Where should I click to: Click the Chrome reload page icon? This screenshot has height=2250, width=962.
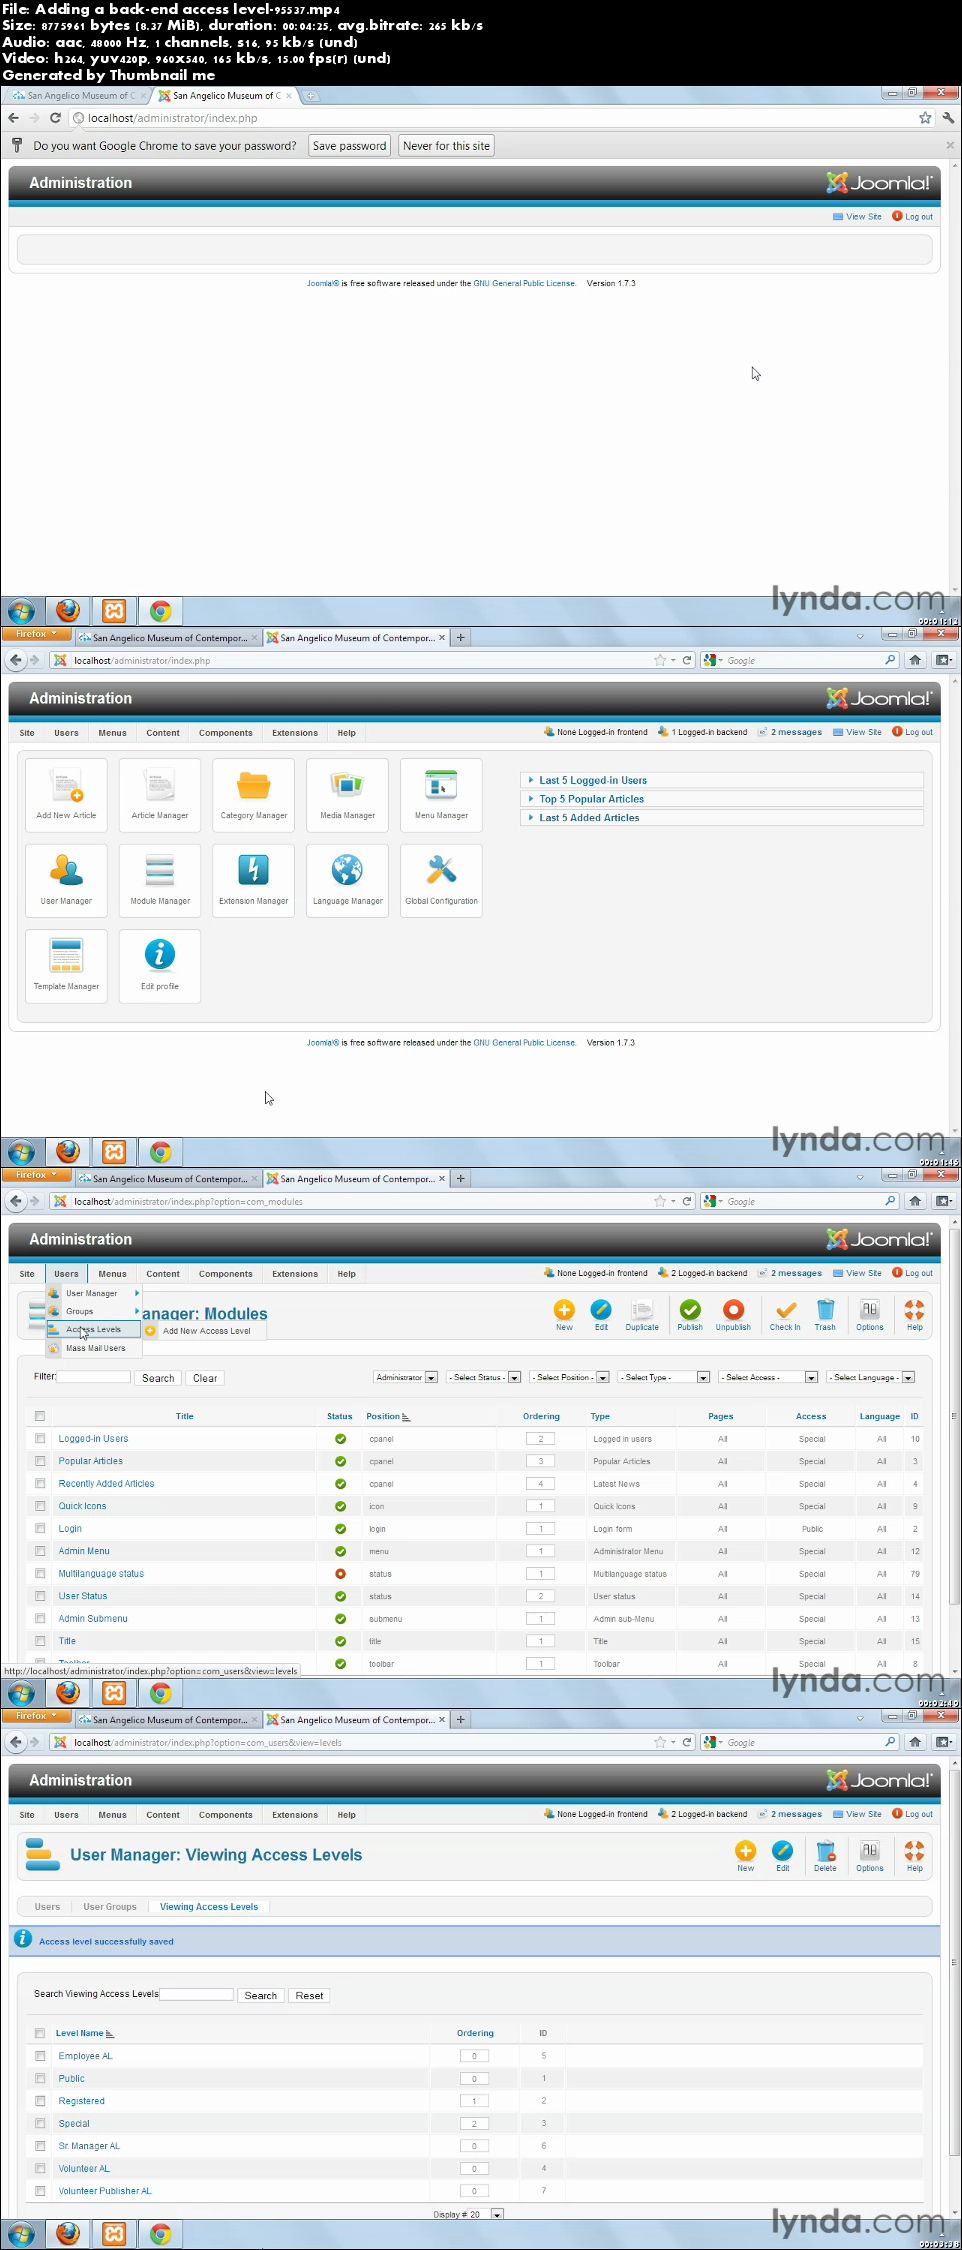pyautogui.click(x=56, y=118)
